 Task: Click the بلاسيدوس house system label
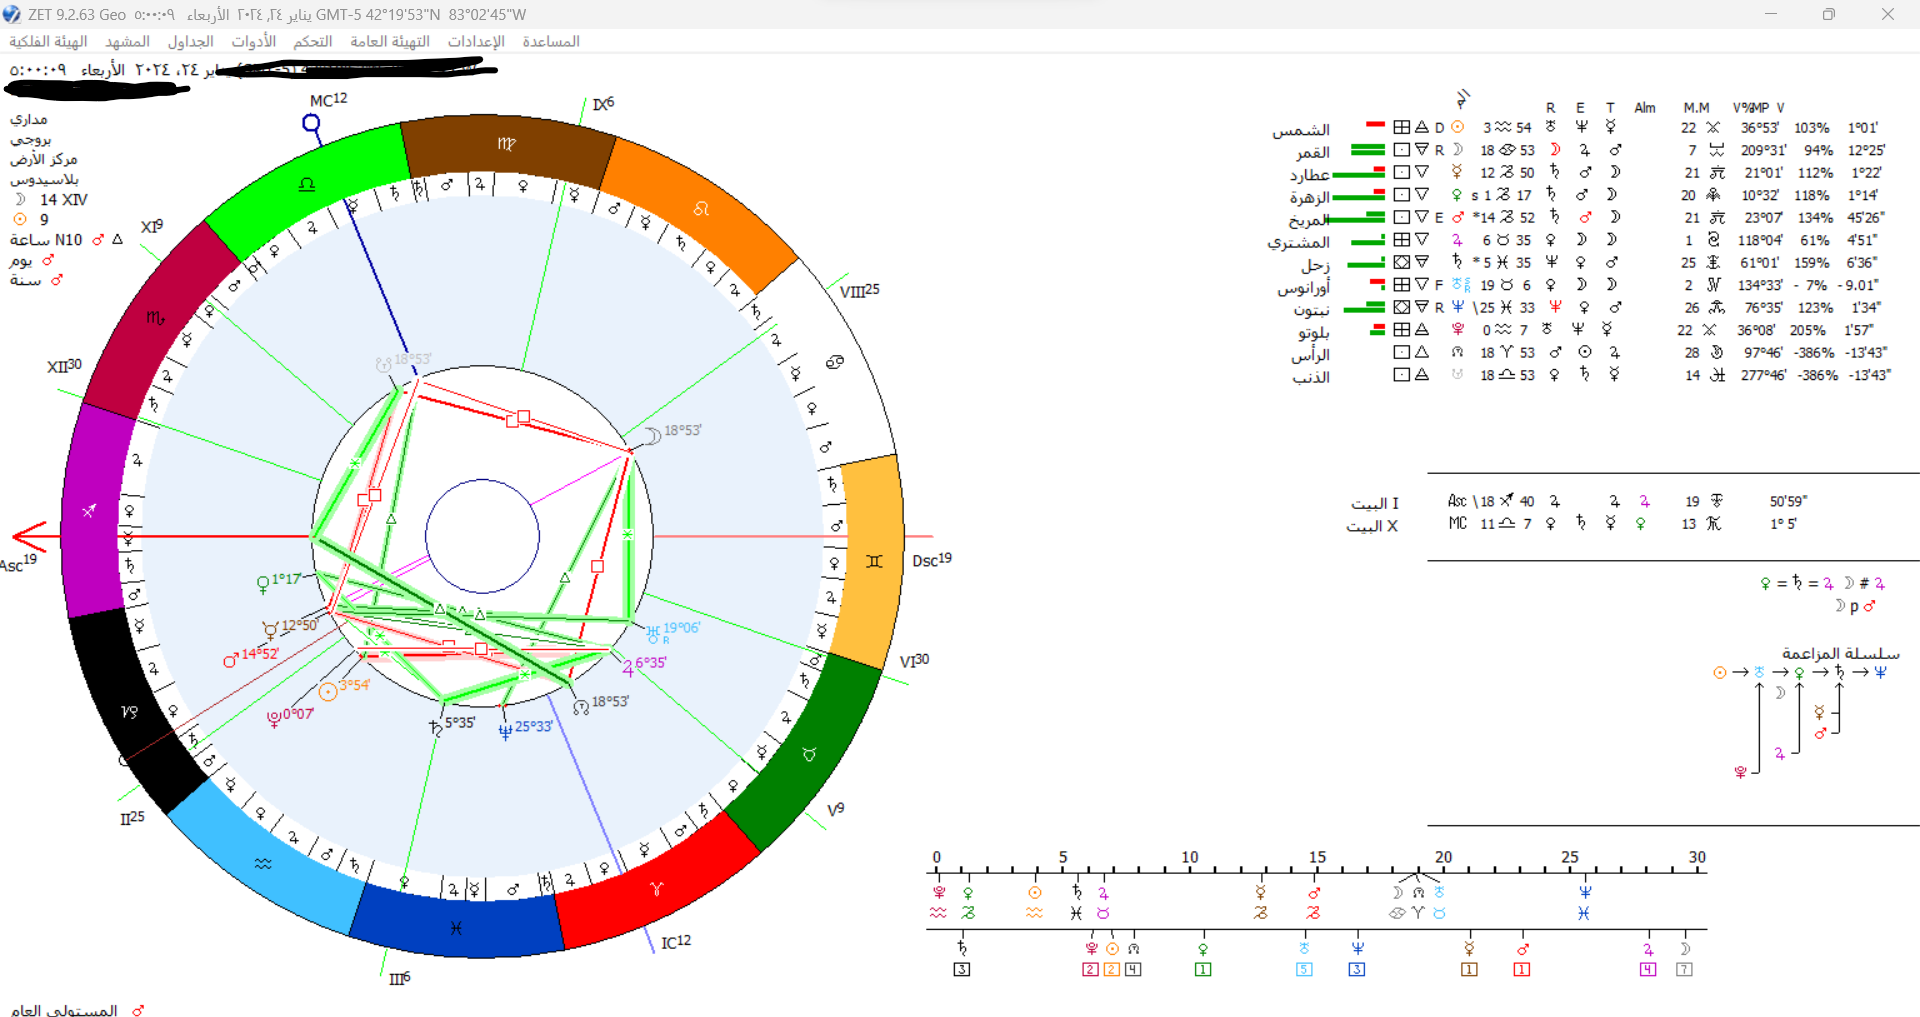[44, 179]
